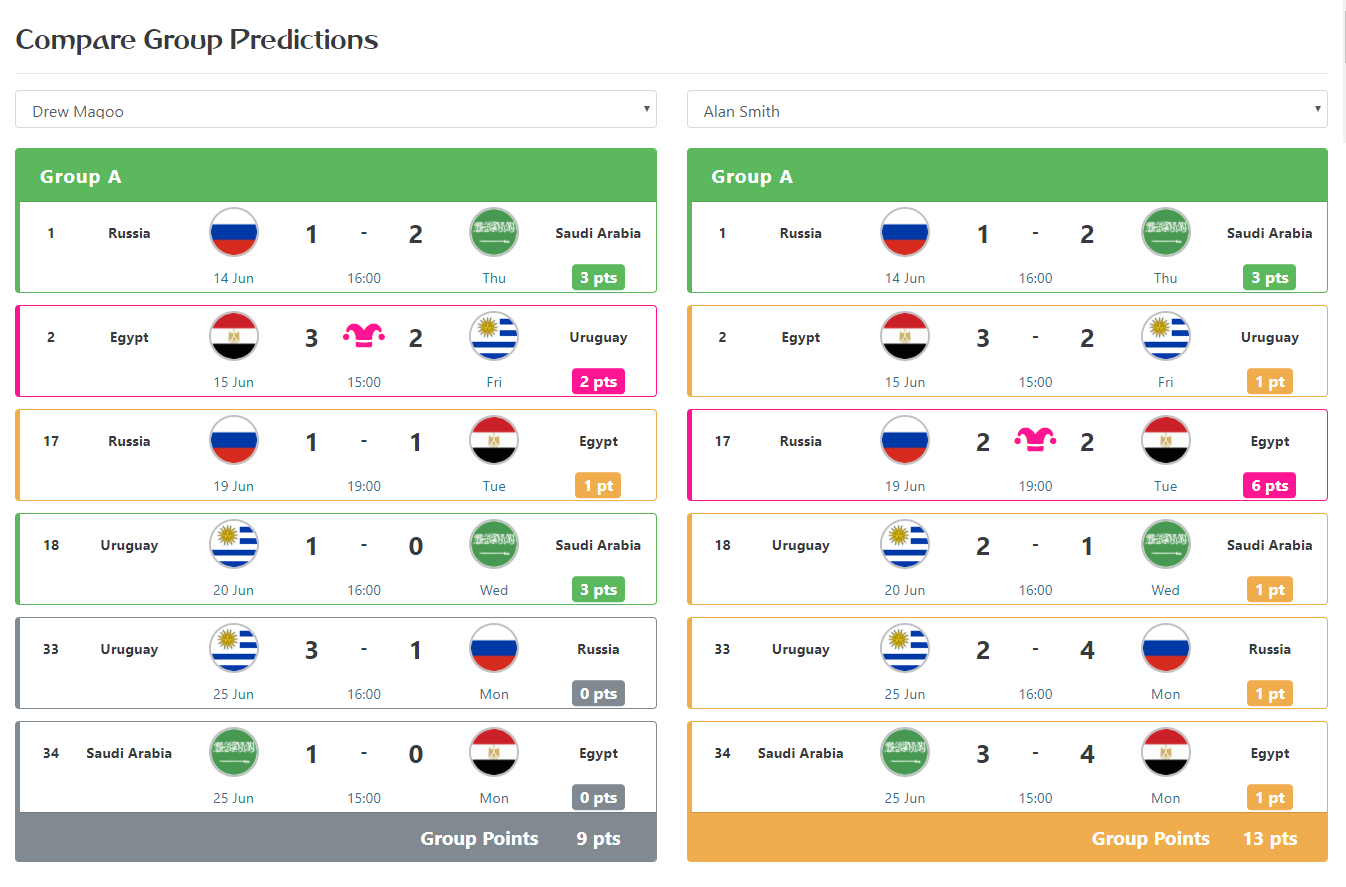Viewport: 1346px width, 887px height.
Task: Click Saudi Arabia flag in Alan's match 1
Action: [x=1166, y=233]
